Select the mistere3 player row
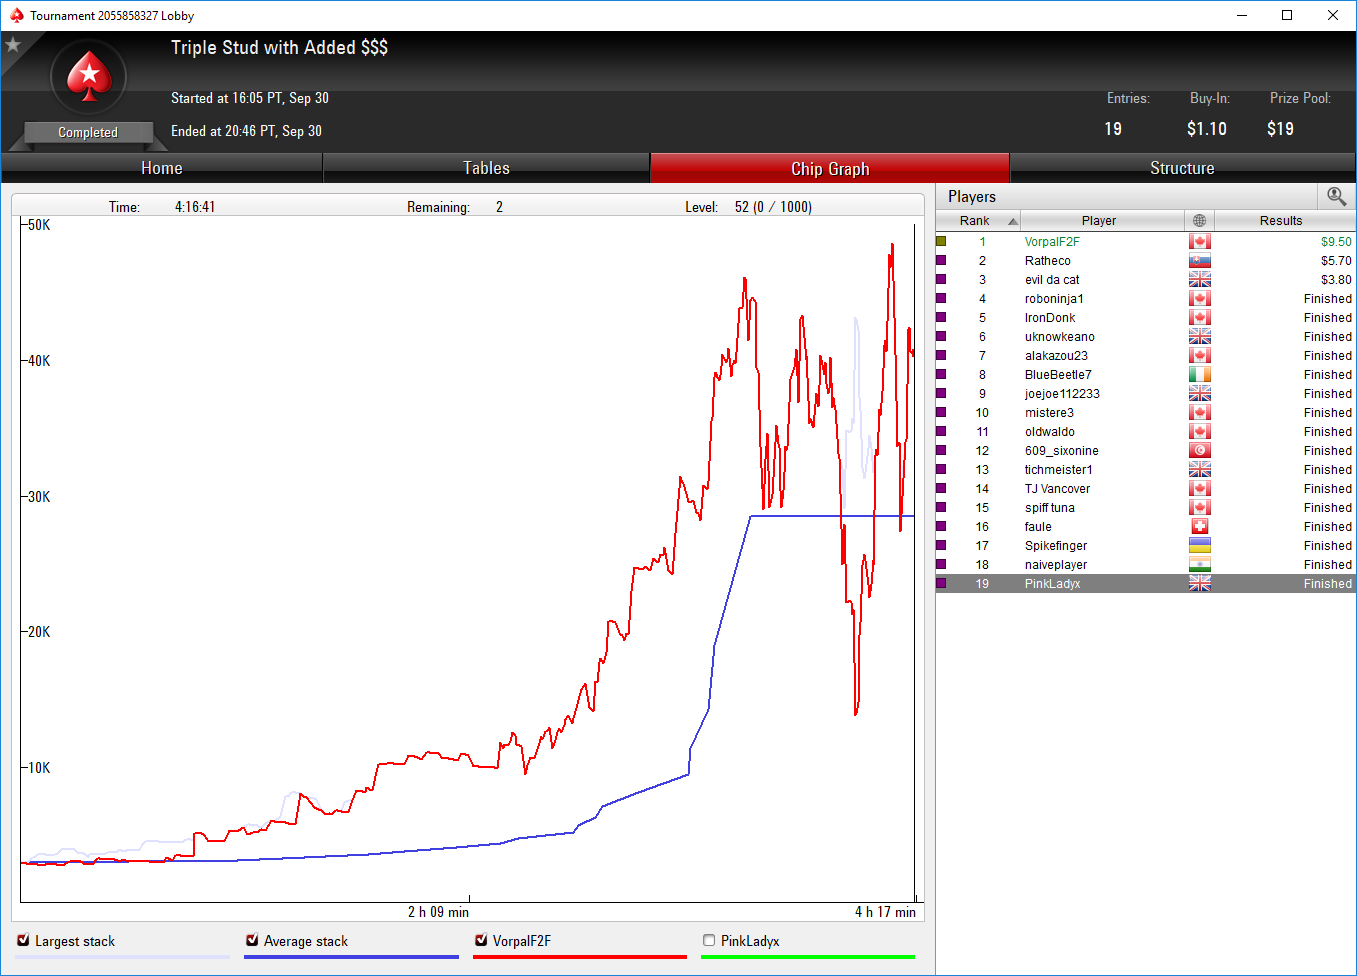 pos(1146,412)
